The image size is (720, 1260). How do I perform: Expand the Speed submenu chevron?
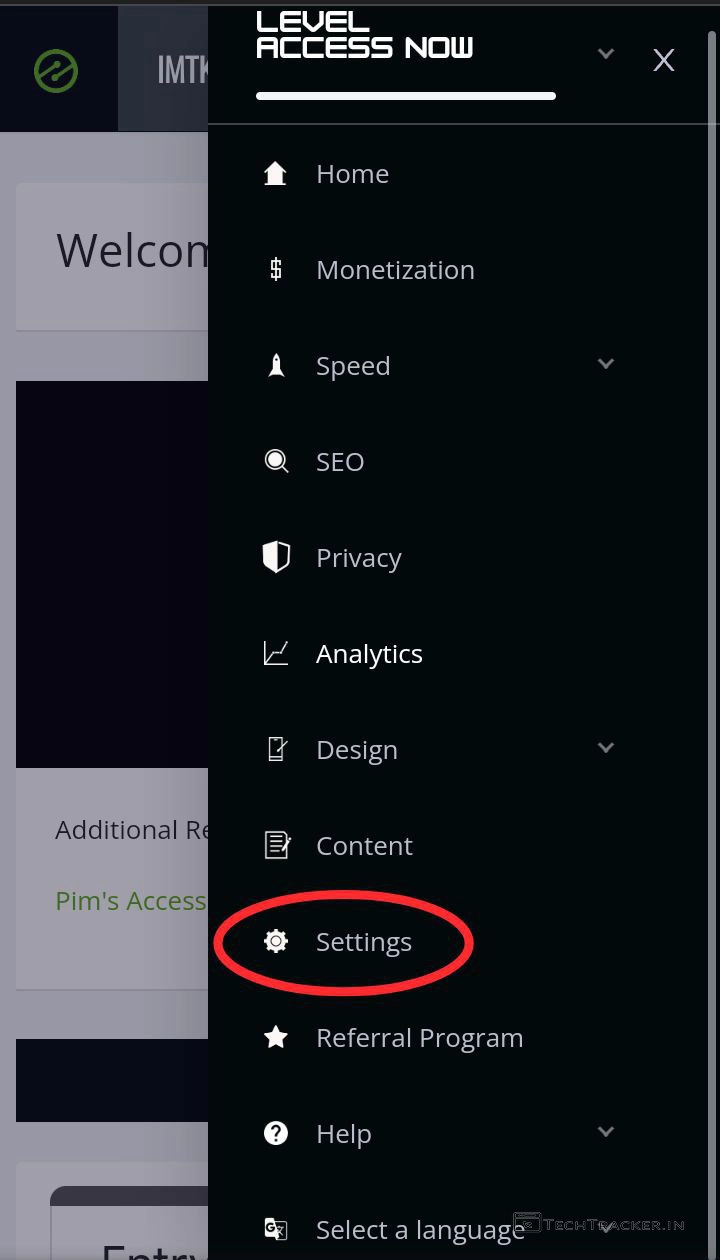coord(605,364)
